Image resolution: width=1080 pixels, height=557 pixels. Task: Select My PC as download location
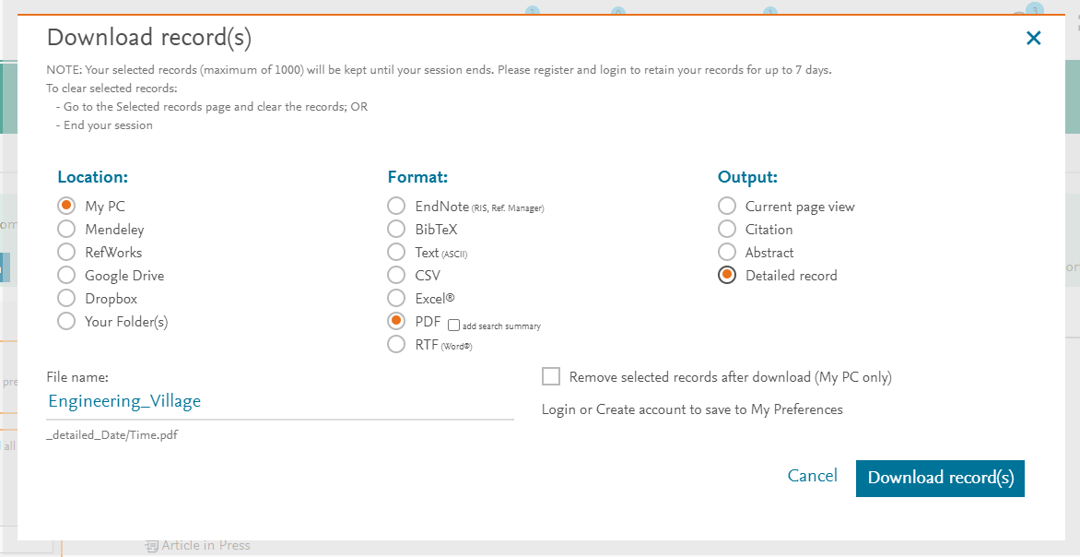pos(67,206)
